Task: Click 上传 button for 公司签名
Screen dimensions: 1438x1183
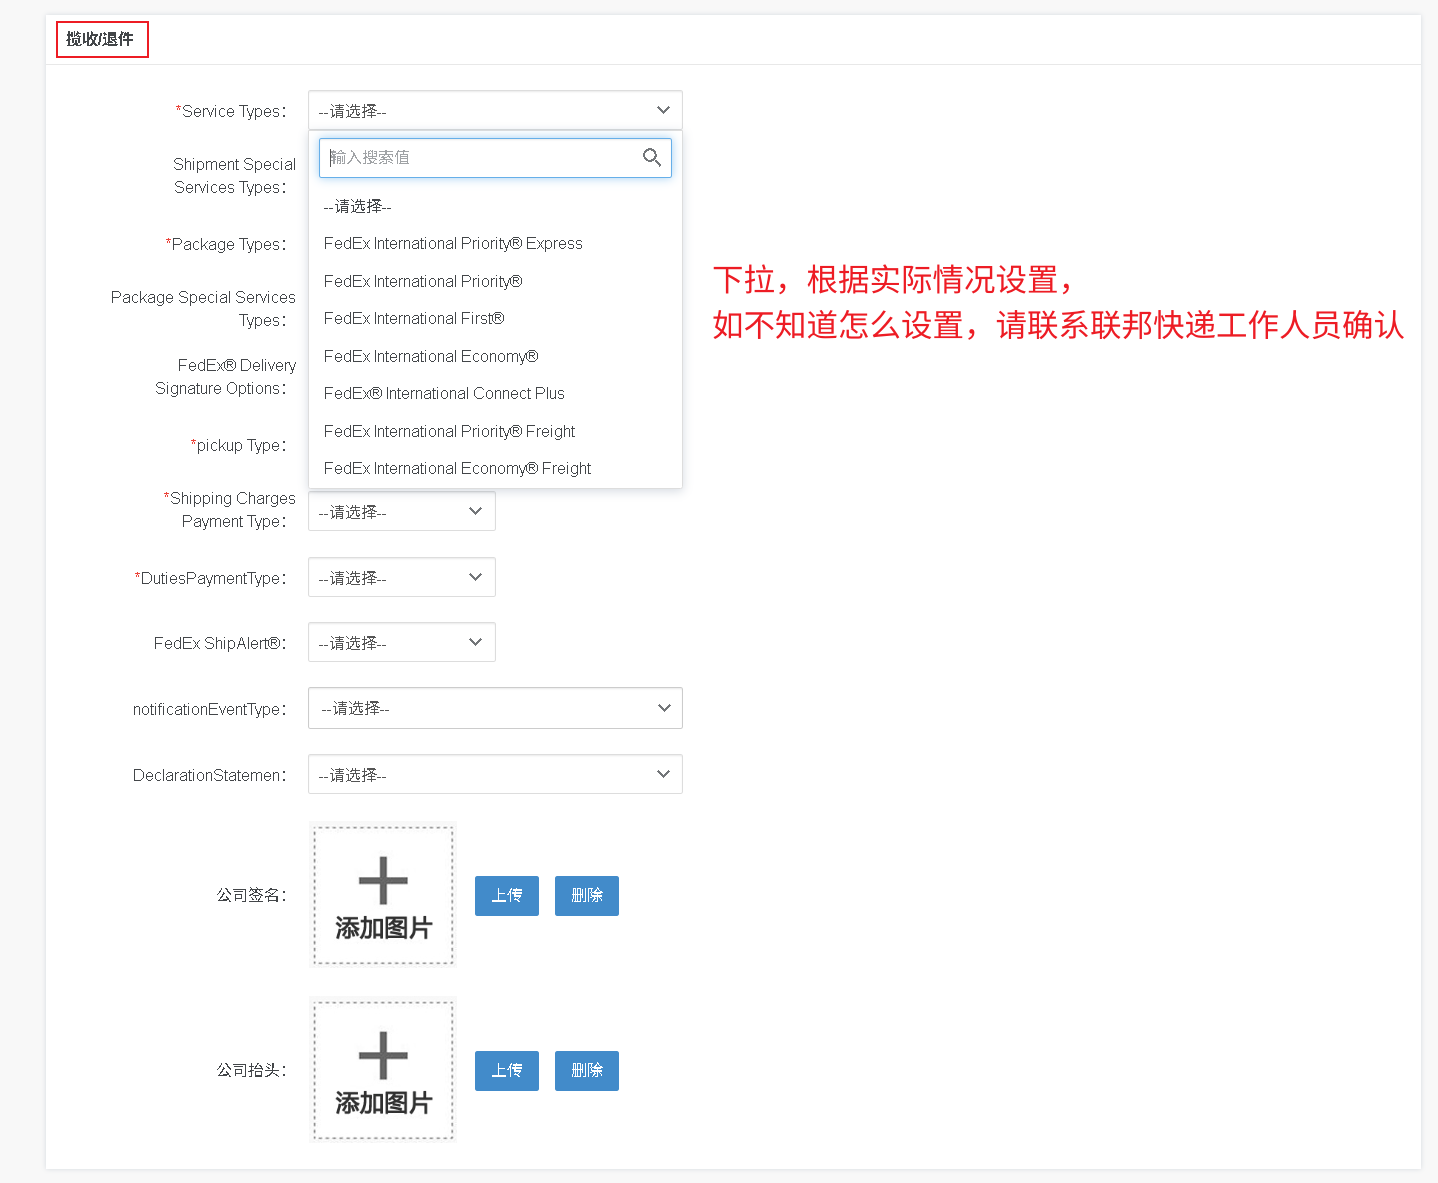Action: 507,896
